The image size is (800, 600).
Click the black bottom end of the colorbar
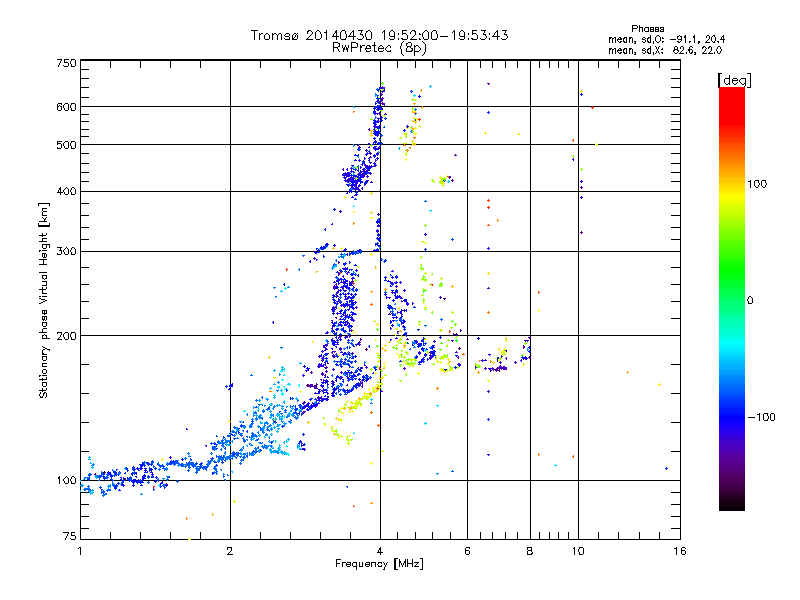(732, 503)
